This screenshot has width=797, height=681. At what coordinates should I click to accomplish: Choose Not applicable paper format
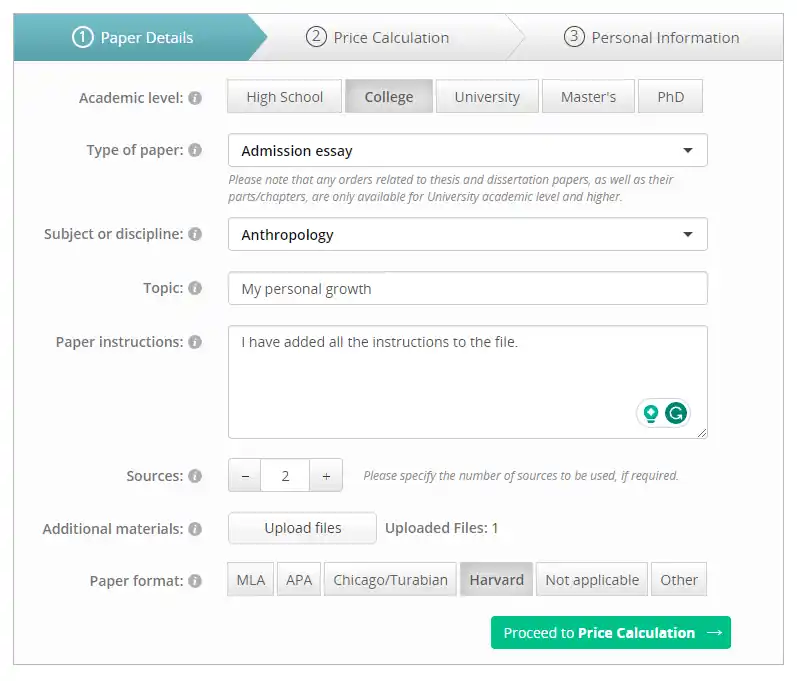(592, 579)
